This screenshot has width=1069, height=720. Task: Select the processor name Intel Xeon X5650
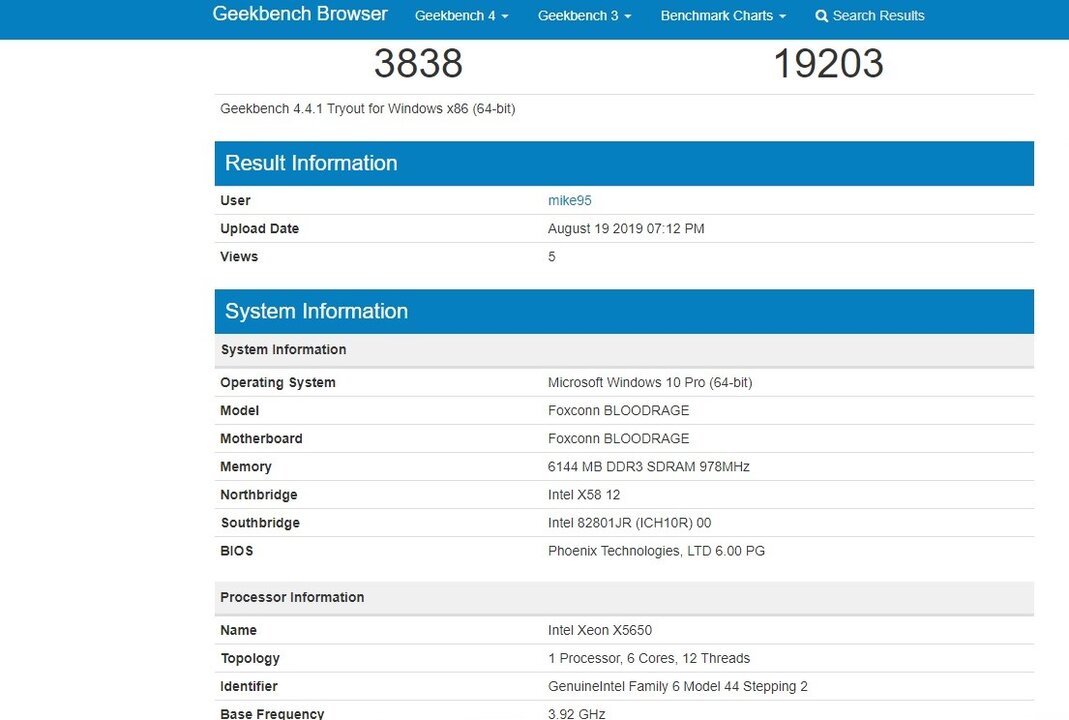pyautogui.click(x=600, y=630)
